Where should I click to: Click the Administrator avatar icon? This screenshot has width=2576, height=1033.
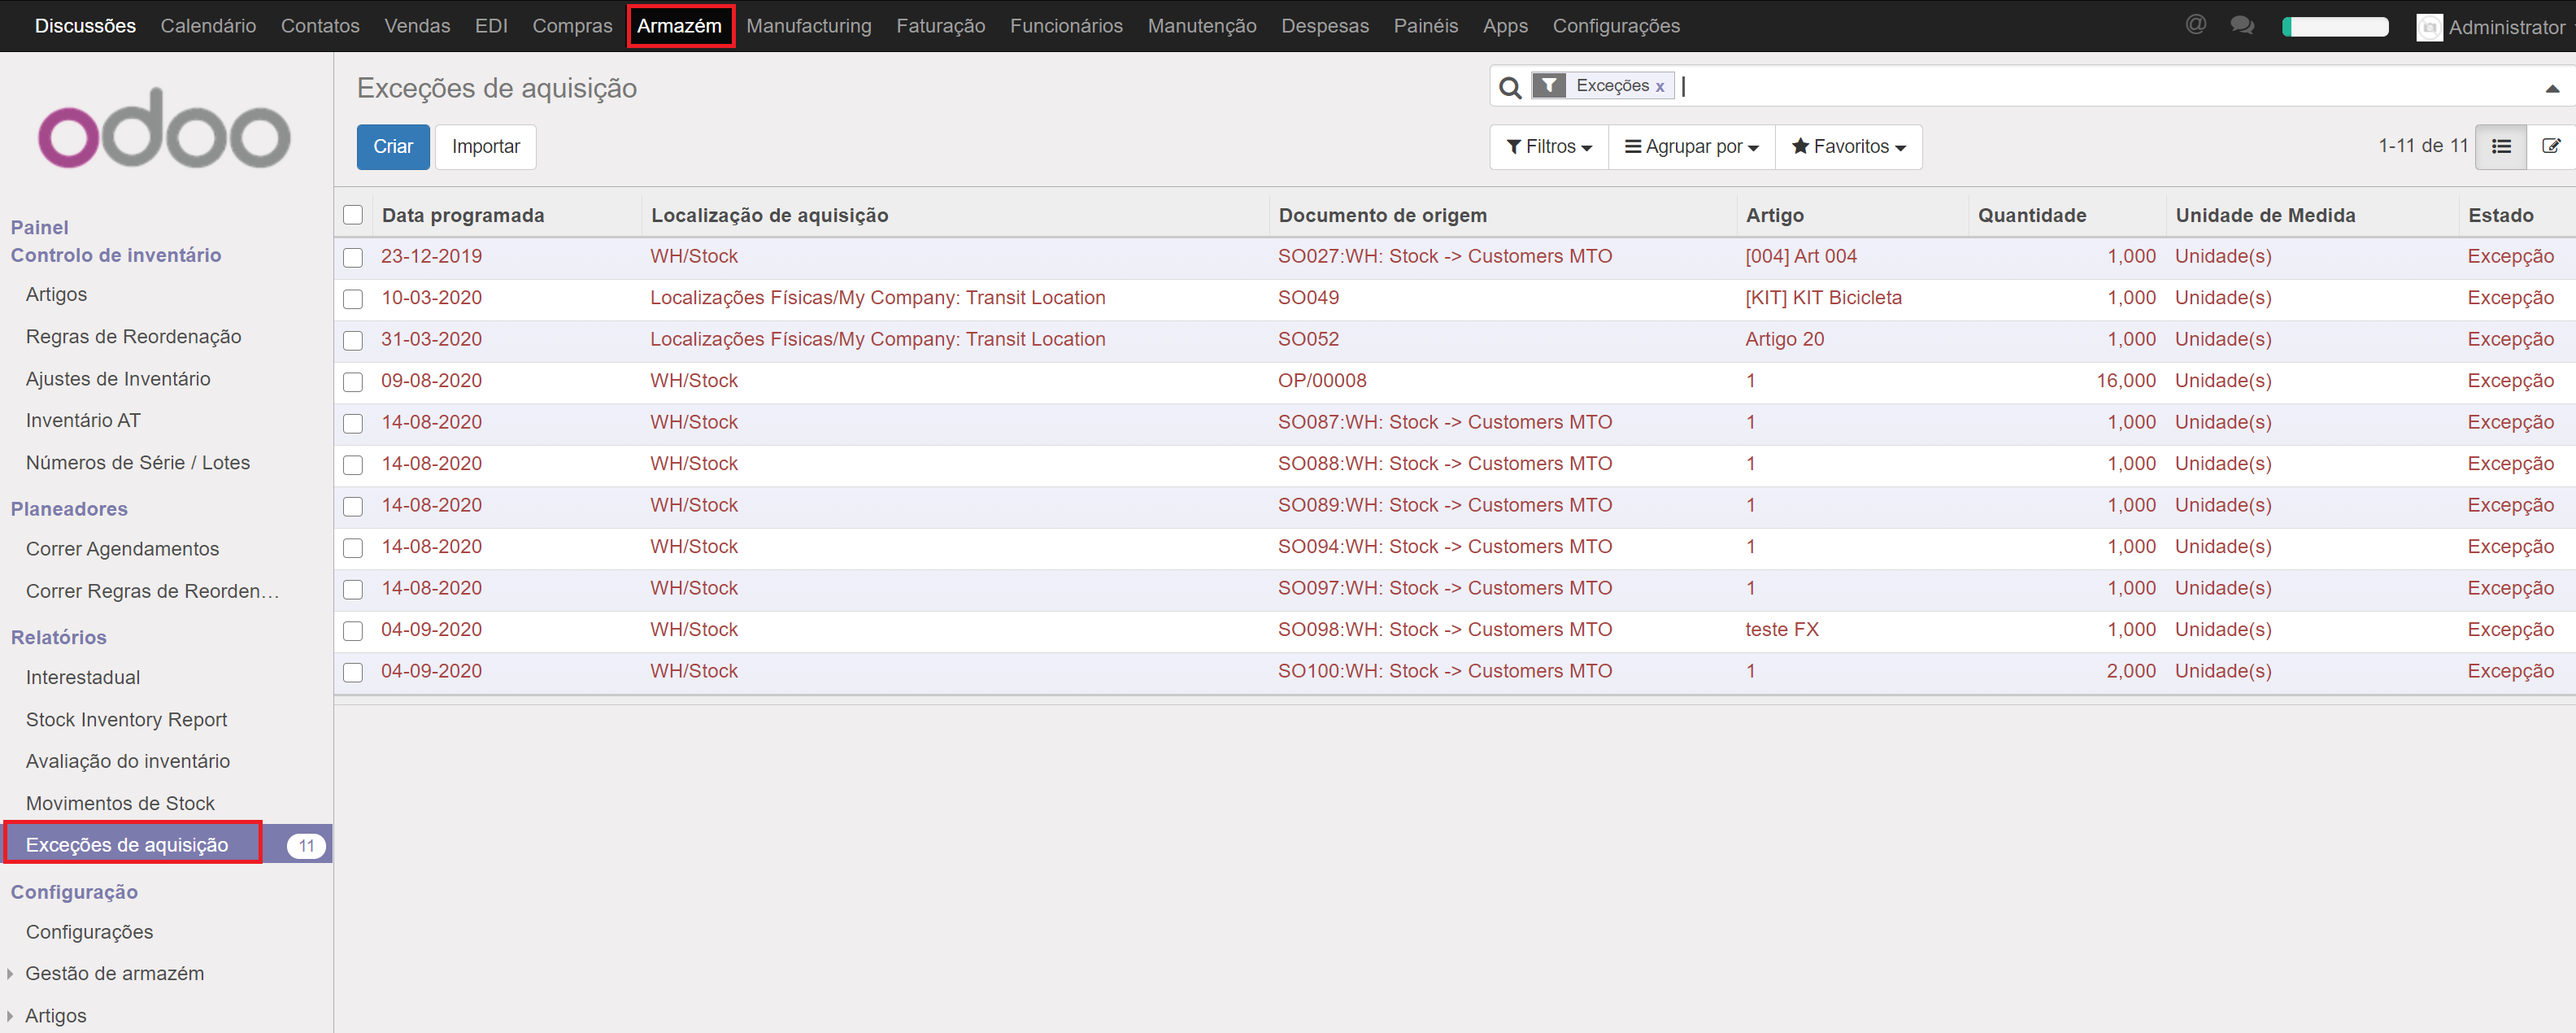2429,27
